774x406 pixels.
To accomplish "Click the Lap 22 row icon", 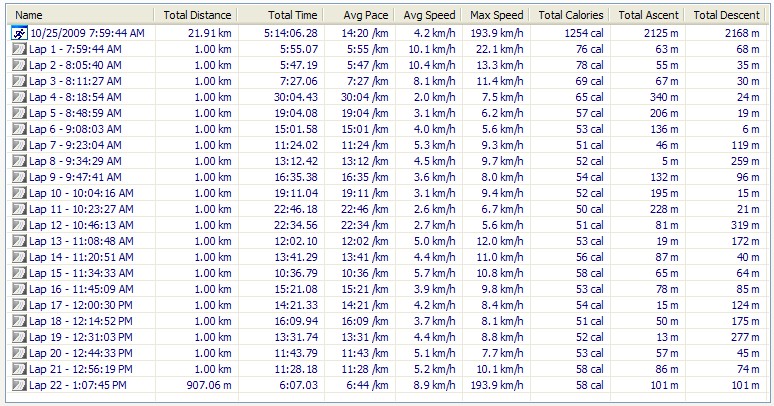I will pyautogui.click(x=19, y=385).
